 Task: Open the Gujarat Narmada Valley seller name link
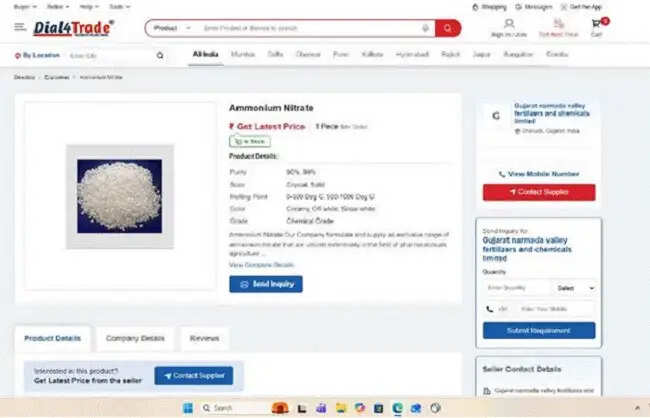pos(552,113)
